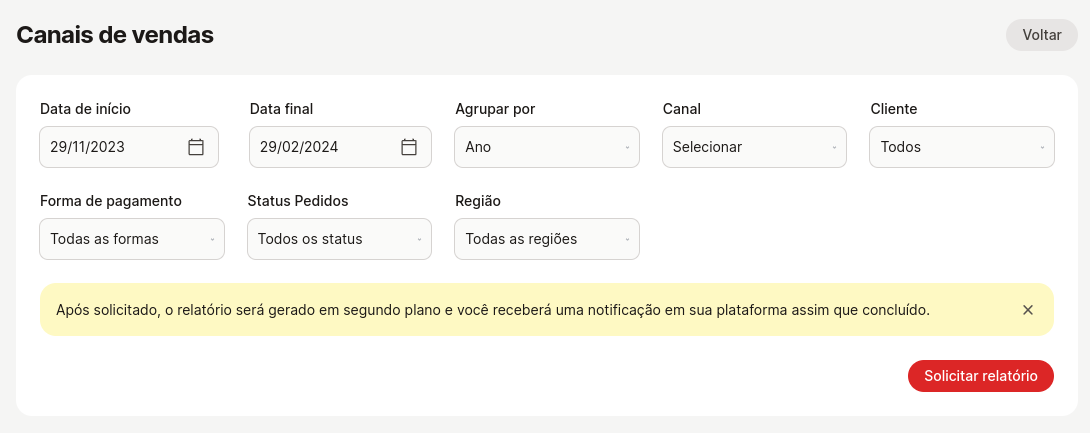
Task: Open the calendar icon for Data de início
Action: point(196,147)
